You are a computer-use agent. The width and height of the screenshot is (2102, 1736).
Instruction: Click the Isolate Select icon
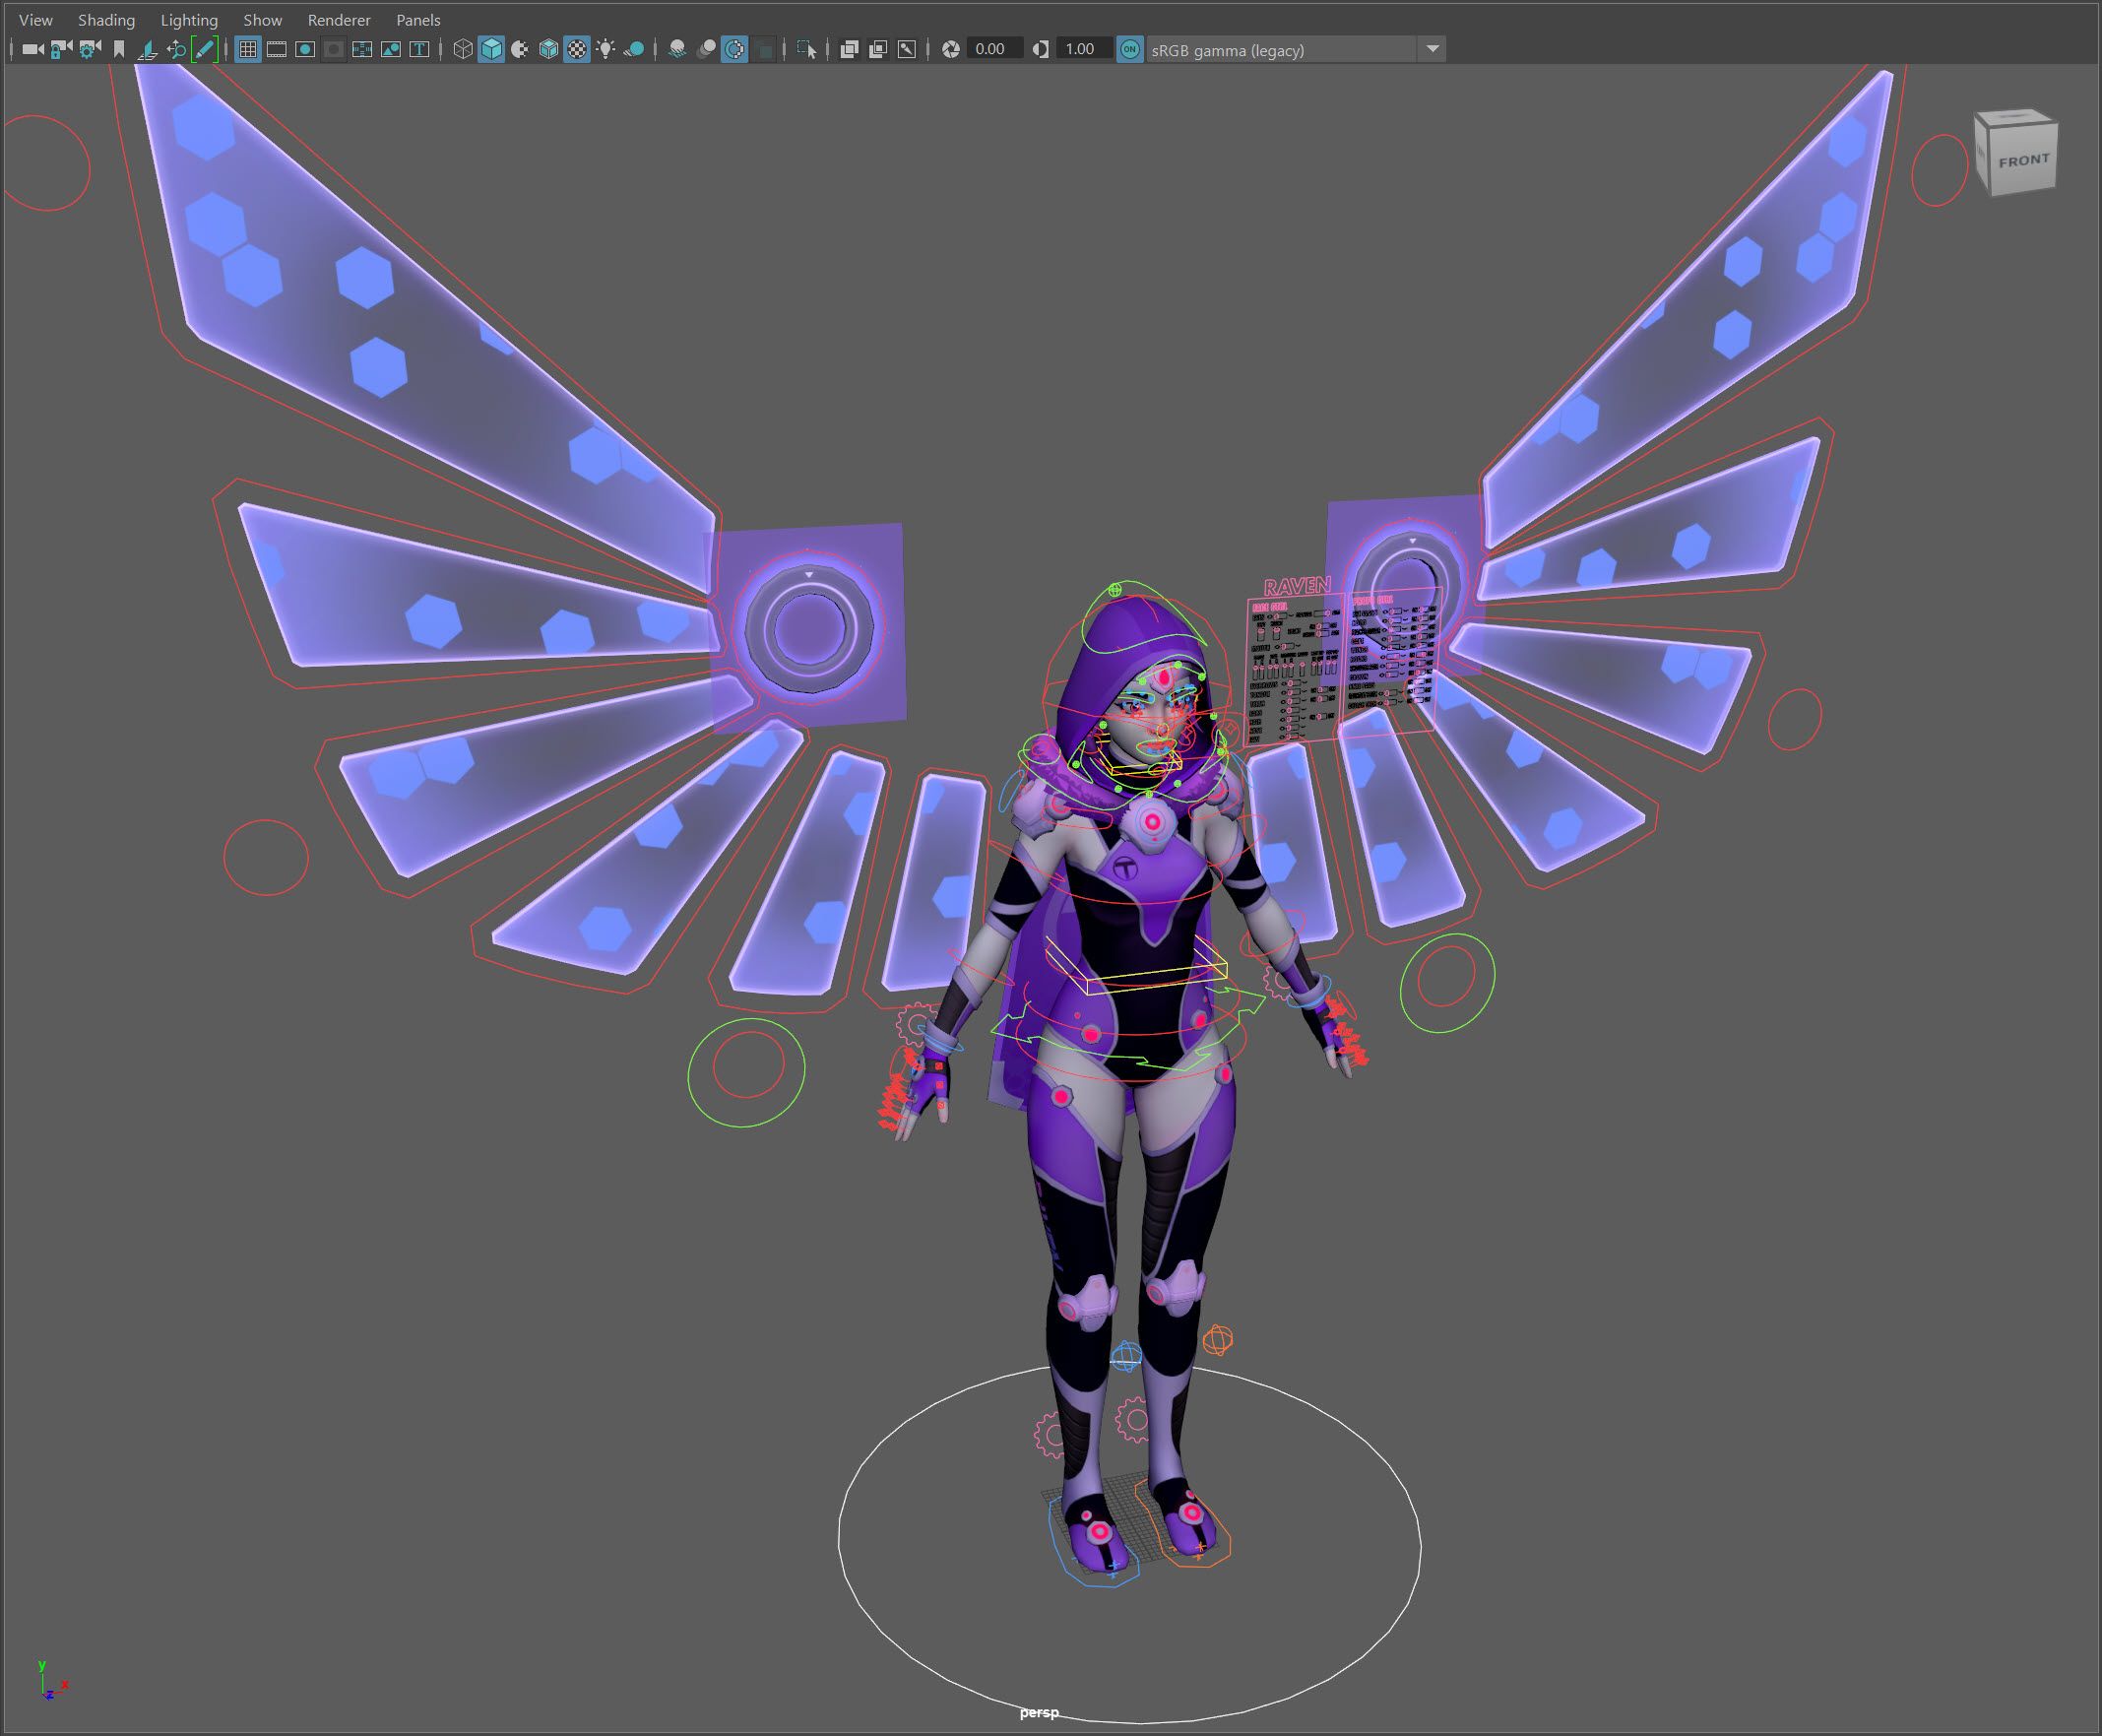[x=806, y=49]
